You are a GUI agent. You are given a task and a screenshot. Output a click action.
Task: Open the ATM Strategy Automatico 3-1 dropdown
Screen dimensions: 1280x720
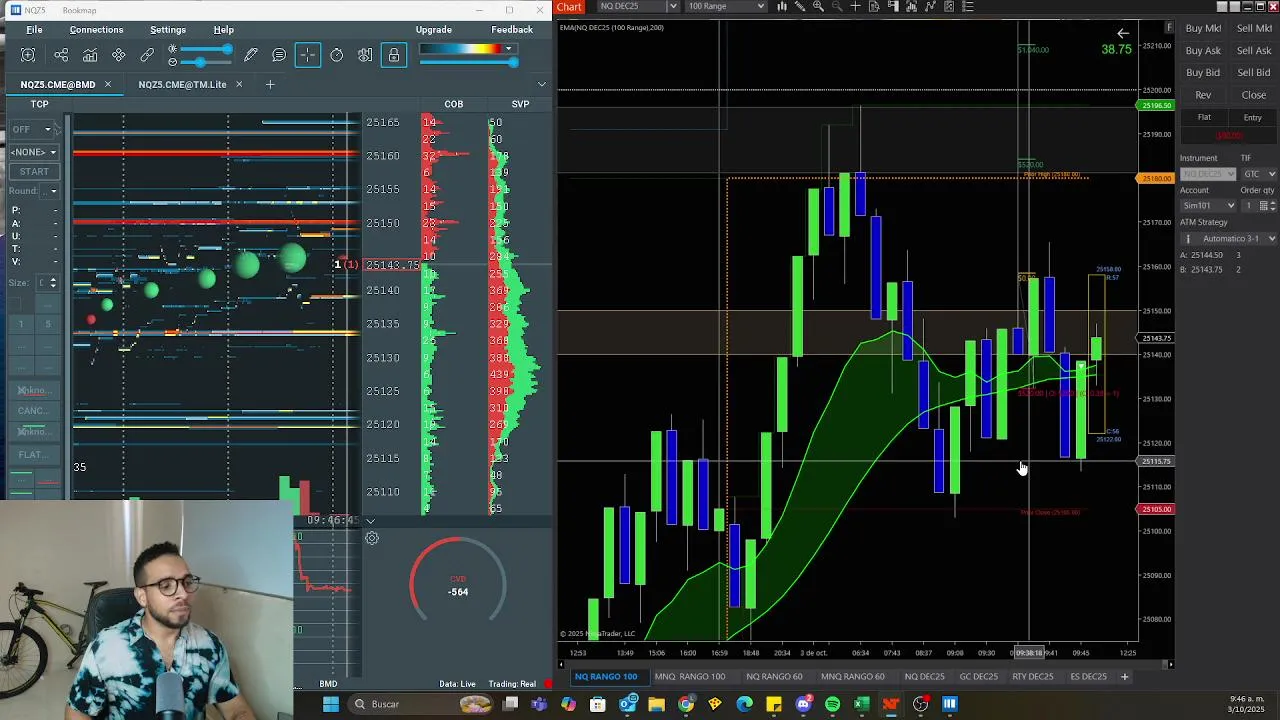click(1229, 238)
